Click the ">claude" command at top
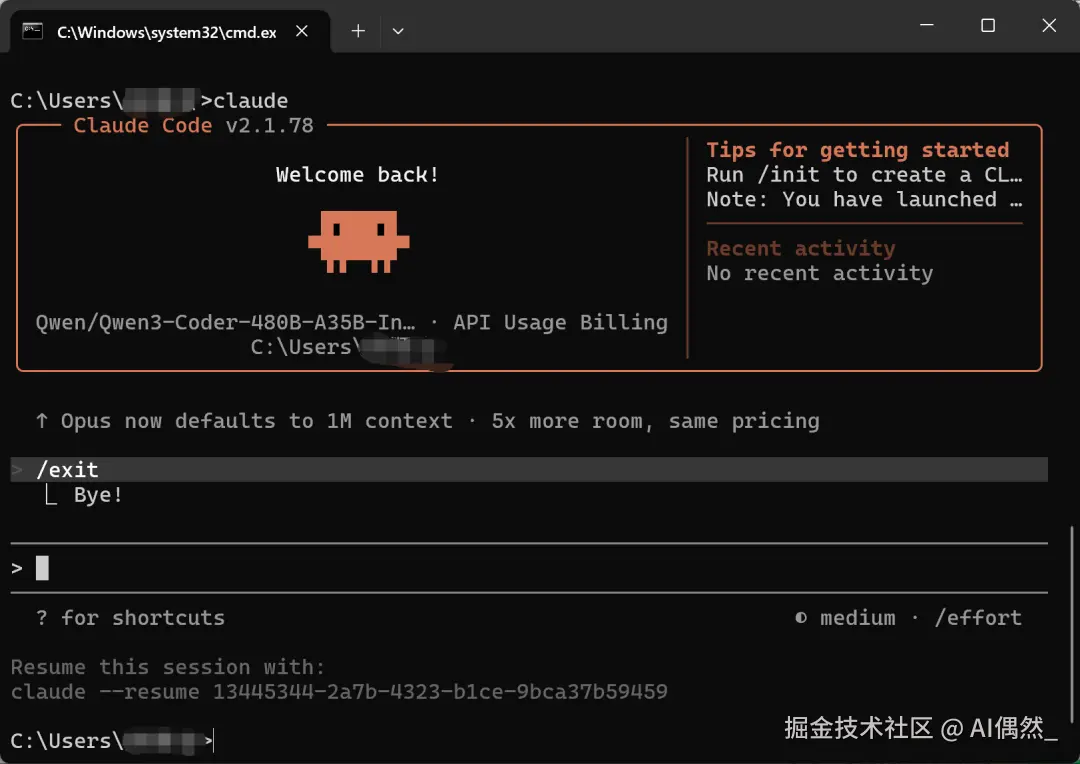 click(244, 101)
